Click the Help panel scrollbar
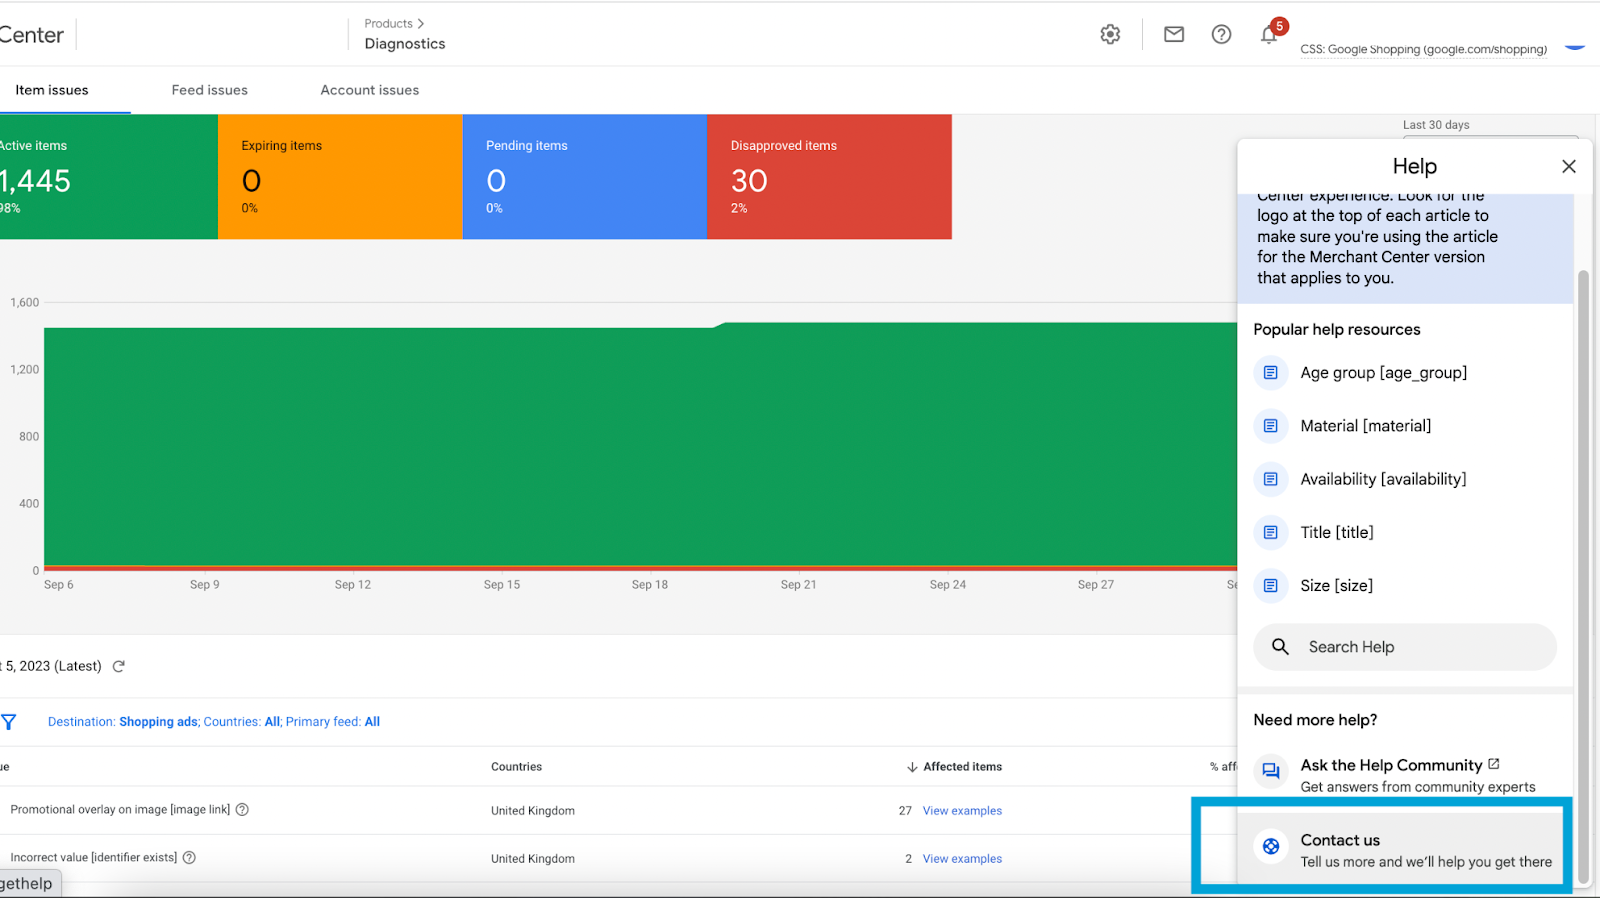Screen dimensions: 1600x898 1583,577
